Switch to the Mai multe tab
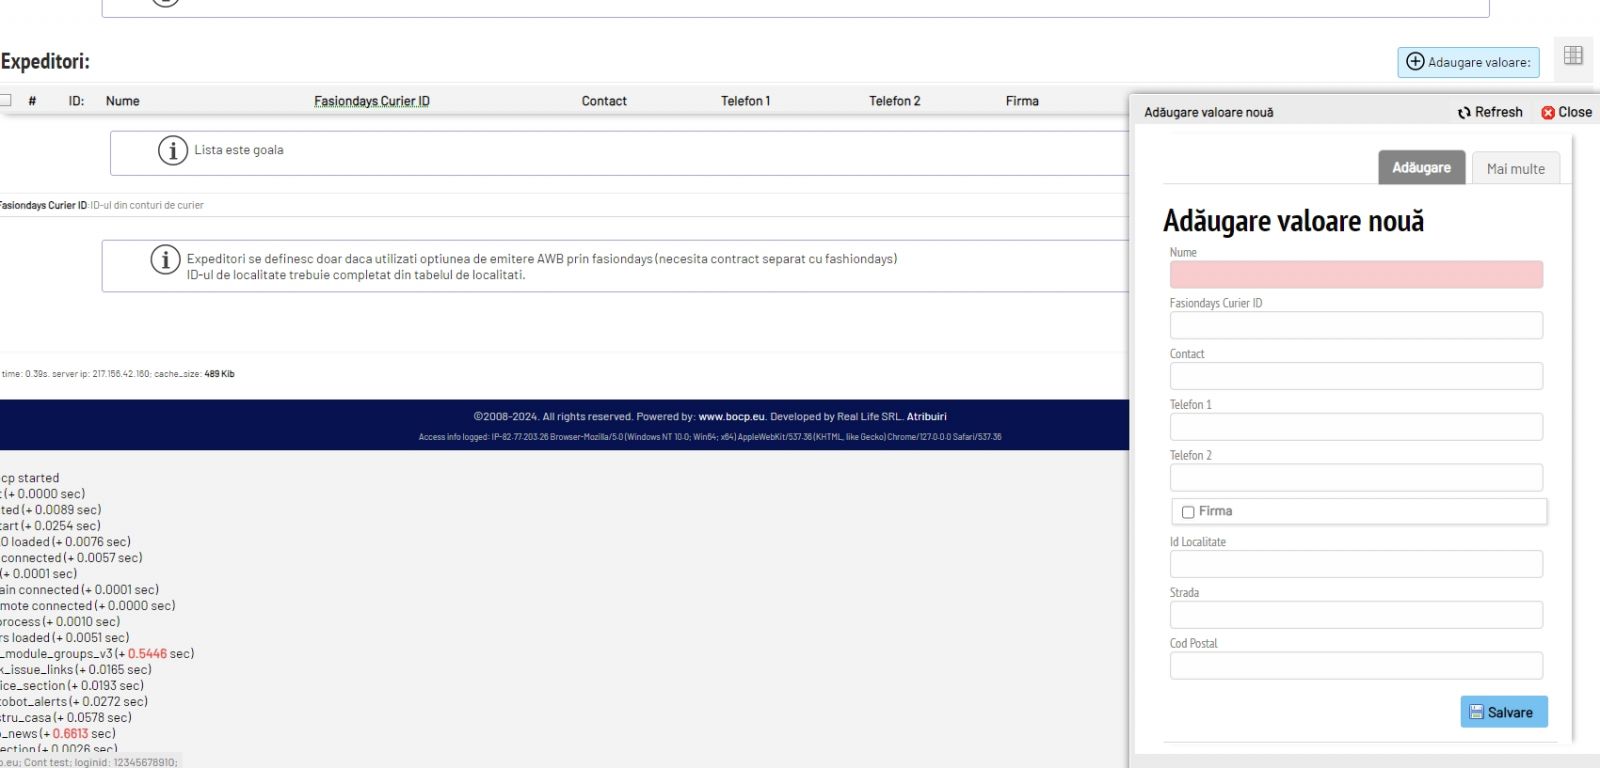This screenshot has width=1600, height=768. (x=1515, y=169)
